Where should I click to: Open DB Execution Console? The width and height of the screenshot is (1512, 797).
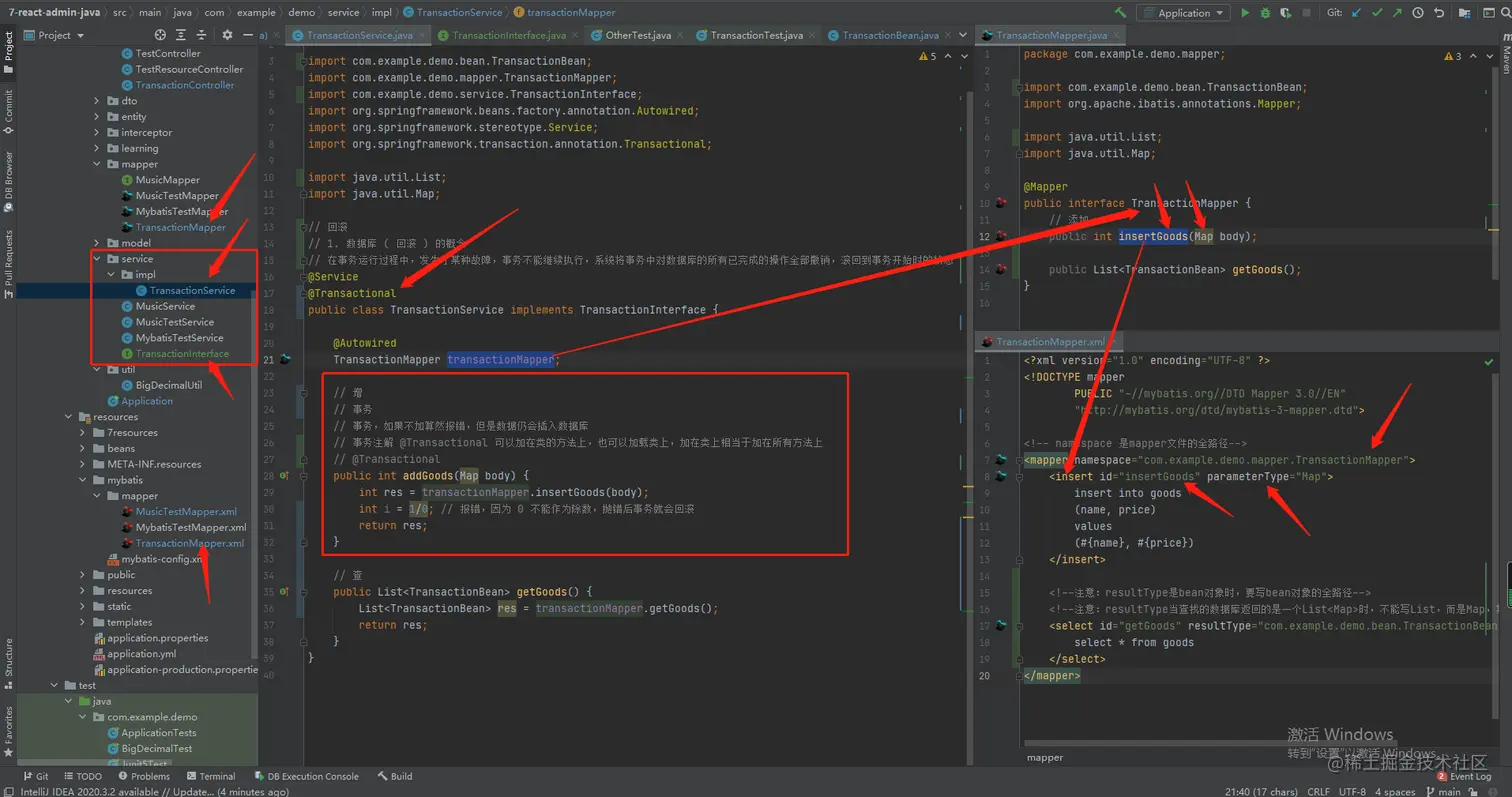(x=305, y=776)
